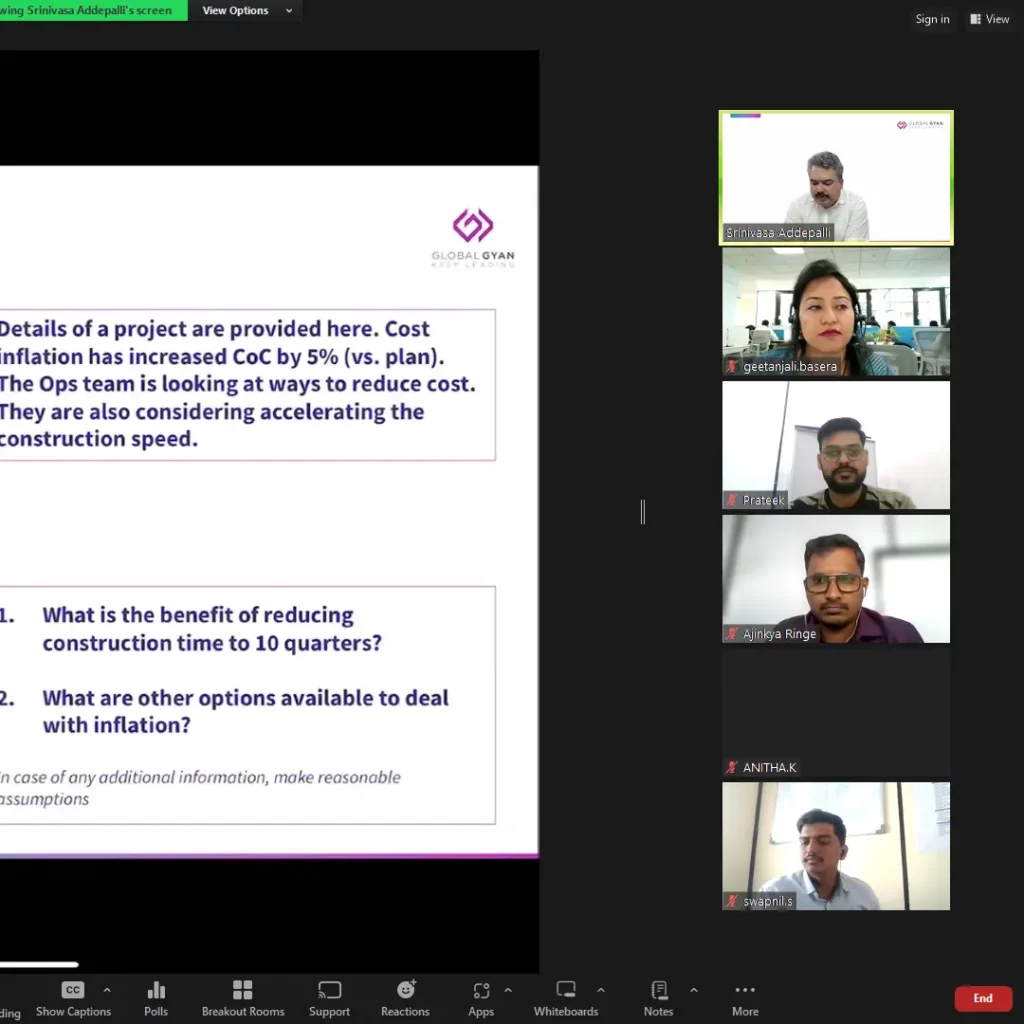1024x1024 pixels.
Task: Open the Apps panel
Action: 481,997
